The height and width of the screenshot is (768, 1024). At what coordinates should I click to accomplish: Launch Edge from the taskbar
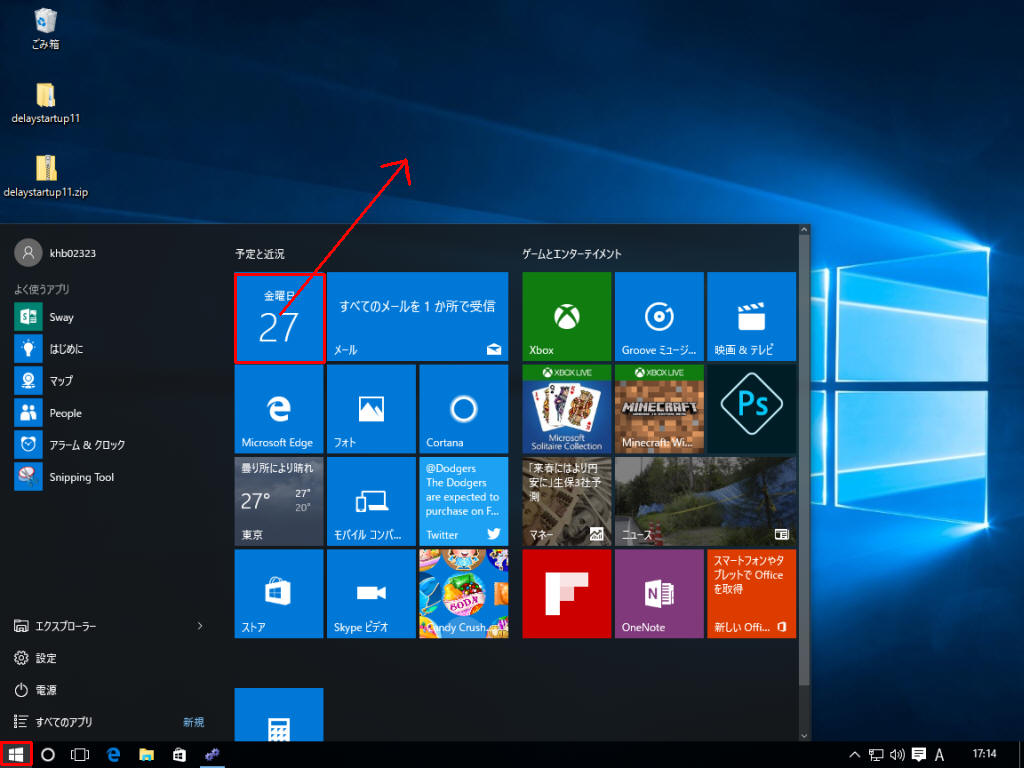coord(113,755)
